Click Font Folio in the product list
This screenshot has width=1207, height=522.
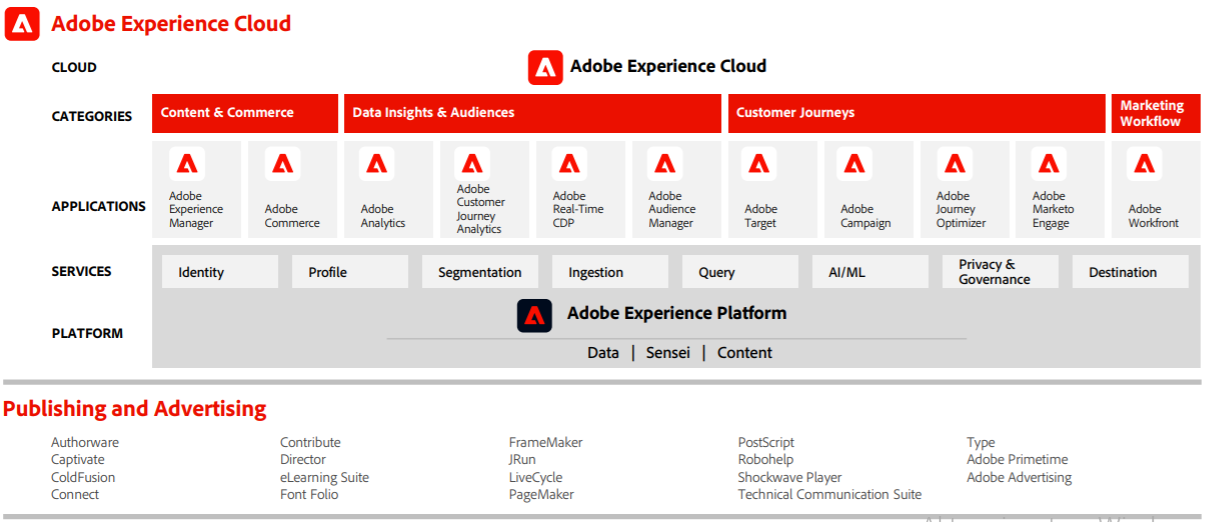pyautogui.click(x=309, y=494)
